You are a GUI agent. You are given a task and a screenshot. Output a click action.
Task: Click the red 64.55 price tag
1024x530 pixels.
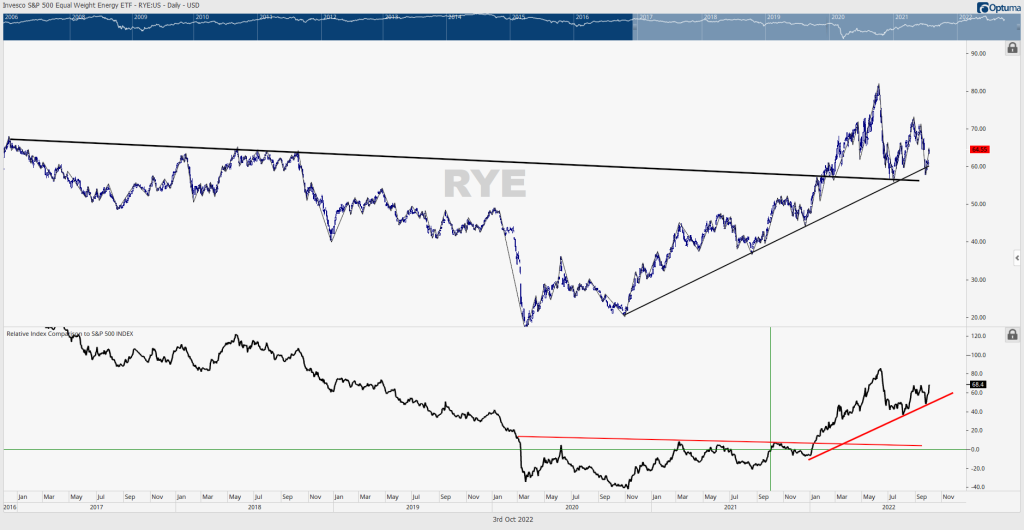click(978, 149)
